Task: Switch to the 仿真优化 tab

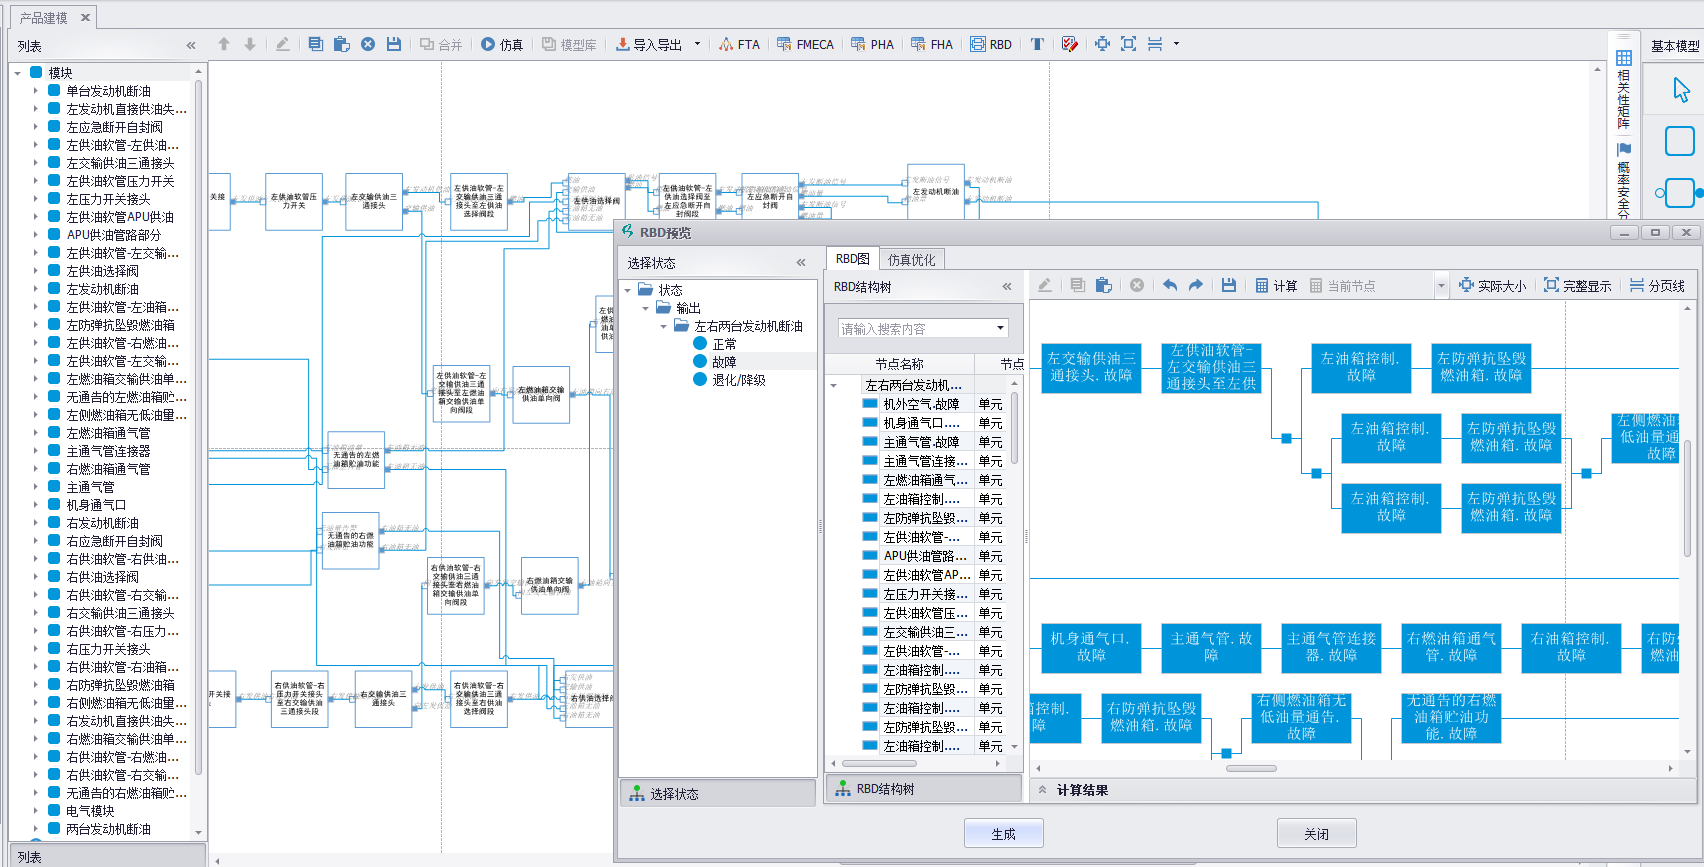Action: click(x=911, y=260)
